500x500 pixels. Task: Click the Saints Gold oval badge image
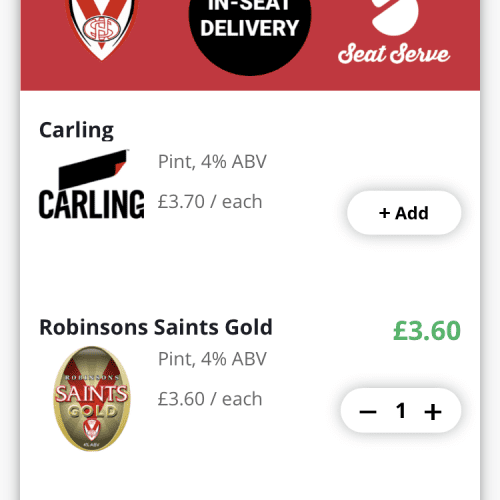[x=92, y=399]
